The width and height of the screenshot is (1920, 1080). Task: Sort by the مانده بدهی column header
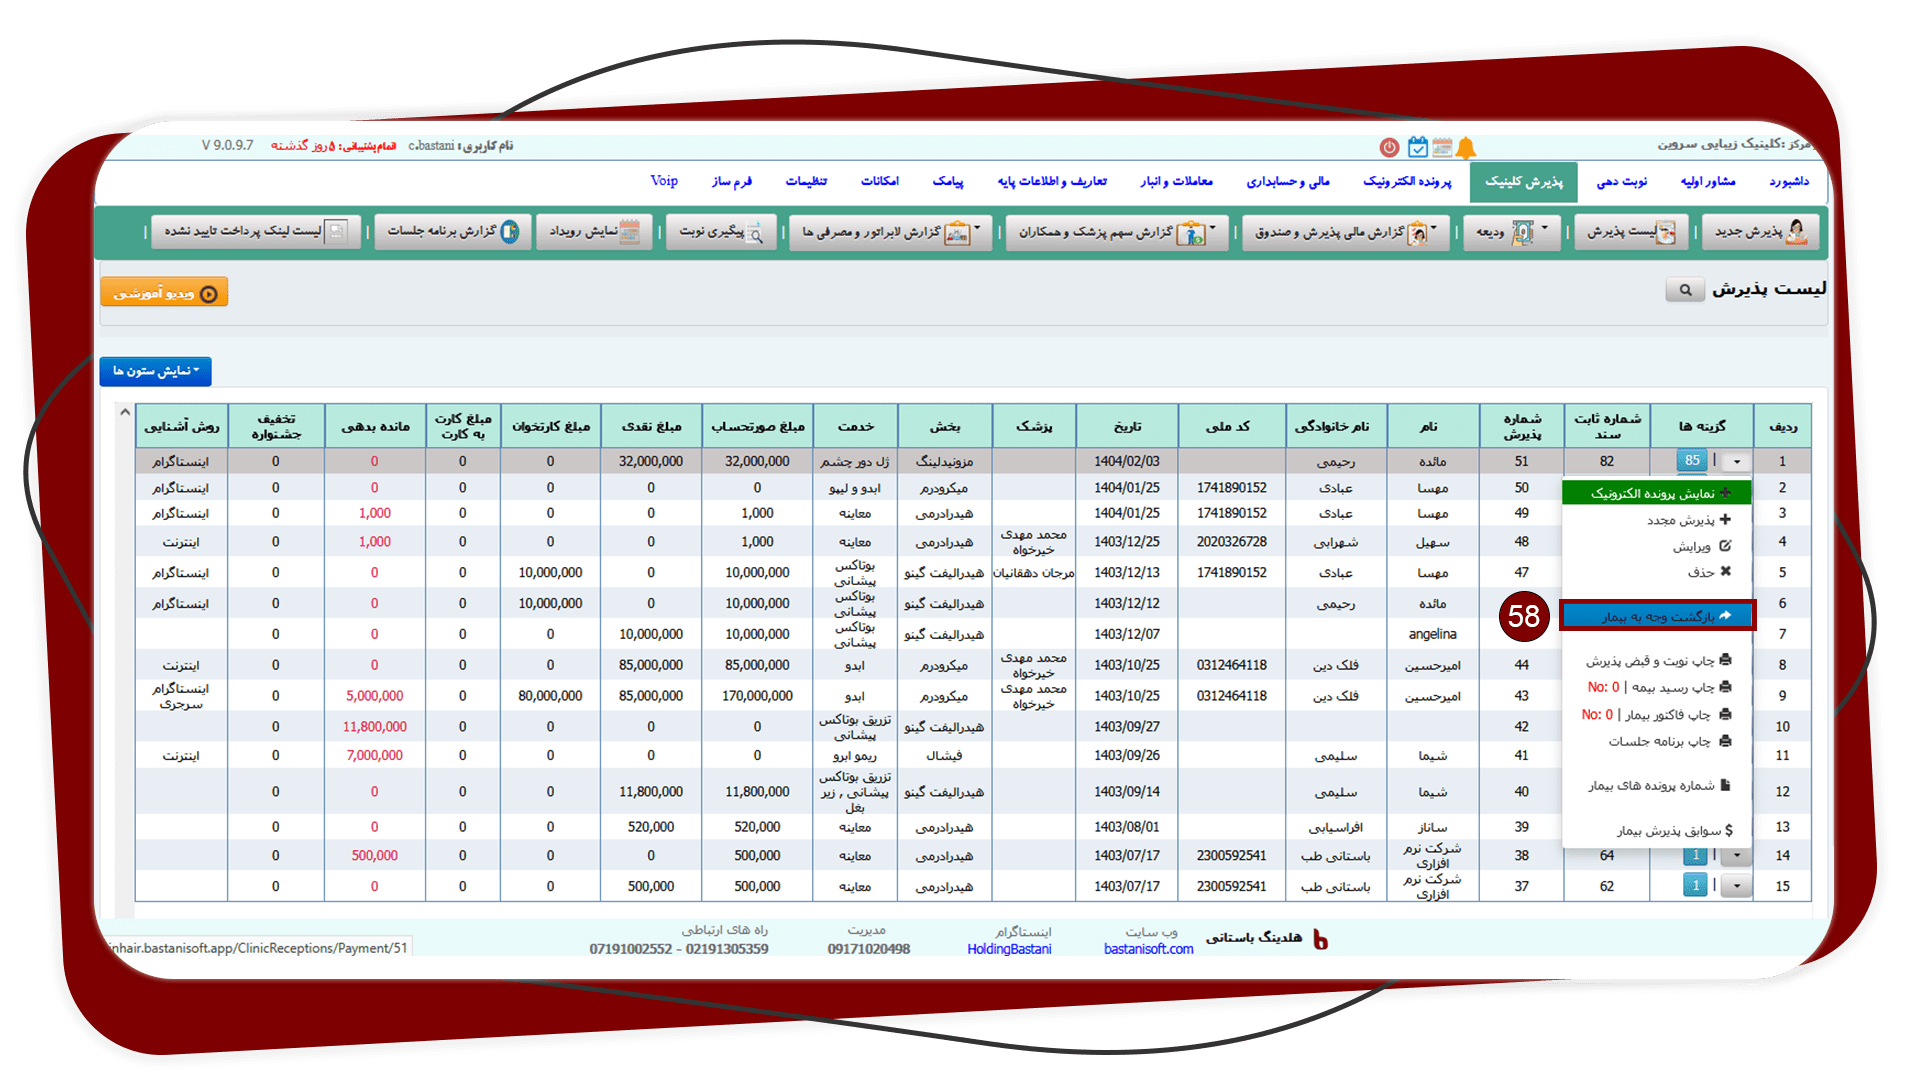(375, 427)
